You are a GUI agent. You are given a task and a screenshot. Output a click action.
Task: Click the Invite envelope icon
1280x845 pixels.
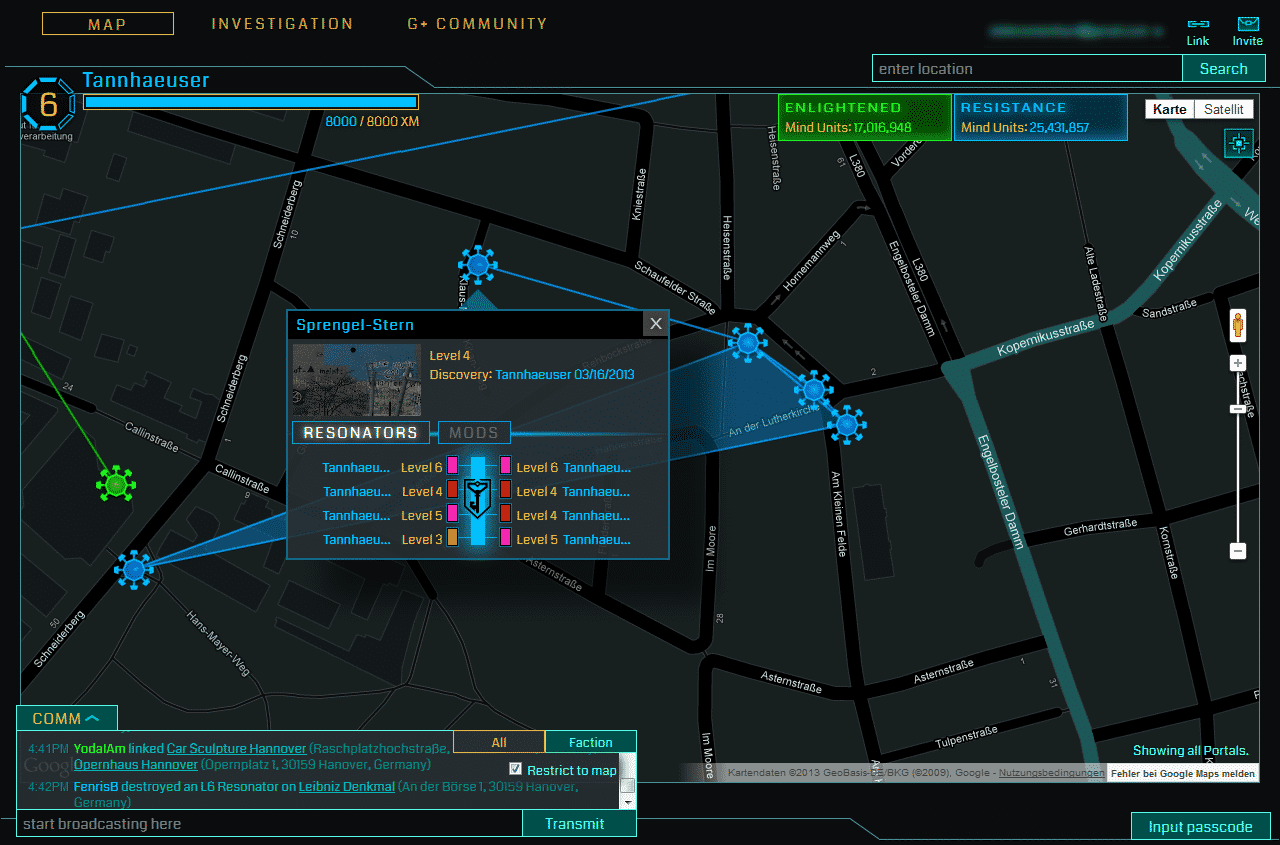tap(1247, 24)
